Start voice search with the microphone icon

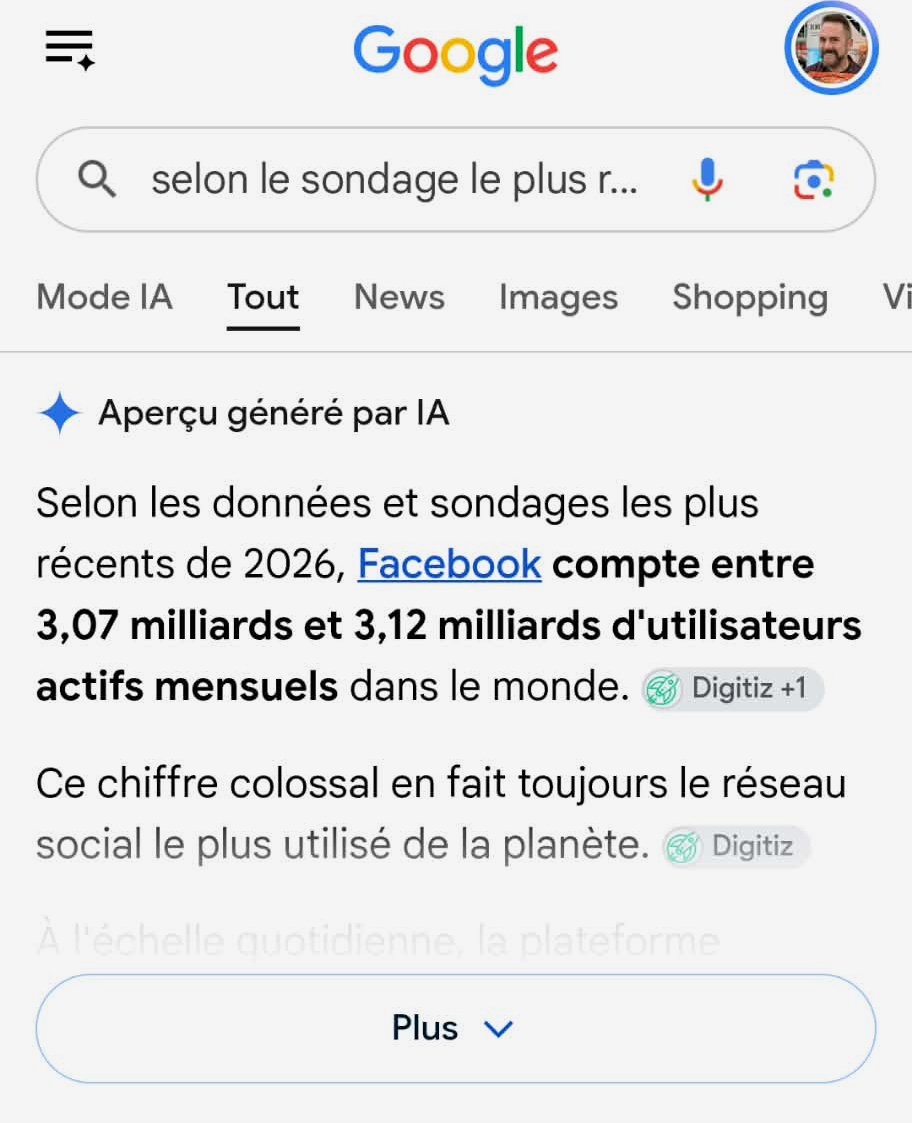click(x=707, y=179)
